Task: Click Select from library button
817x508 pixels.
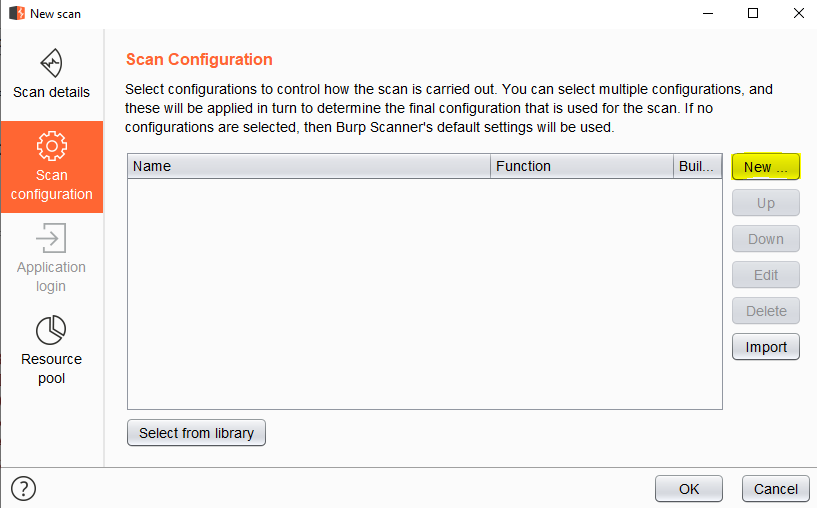Action: pyautogui.click(x=196, y=433)
